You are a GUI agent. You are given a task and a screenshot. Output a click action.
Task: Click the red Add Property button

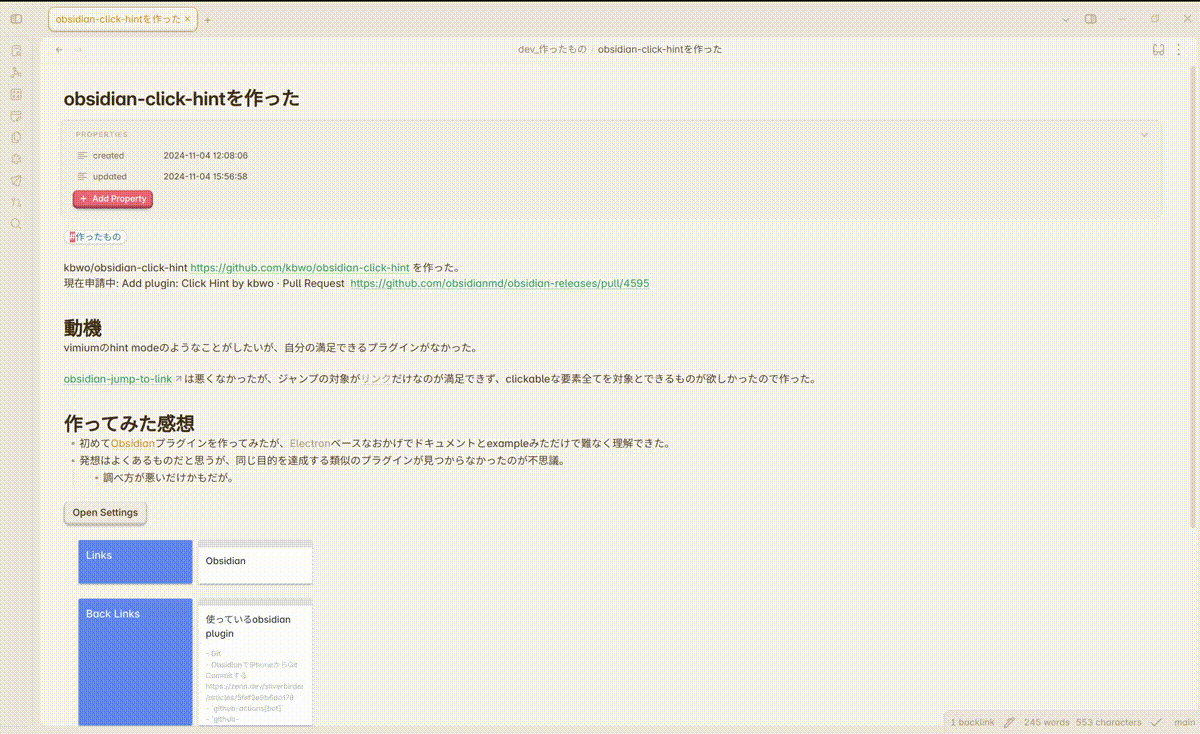pos(112,199)
